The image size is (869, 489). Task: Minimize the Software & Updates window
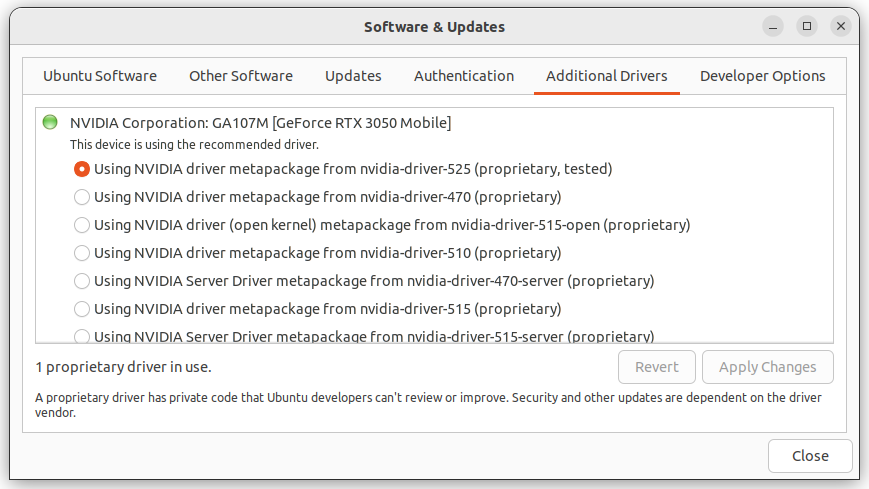point(773,26)
